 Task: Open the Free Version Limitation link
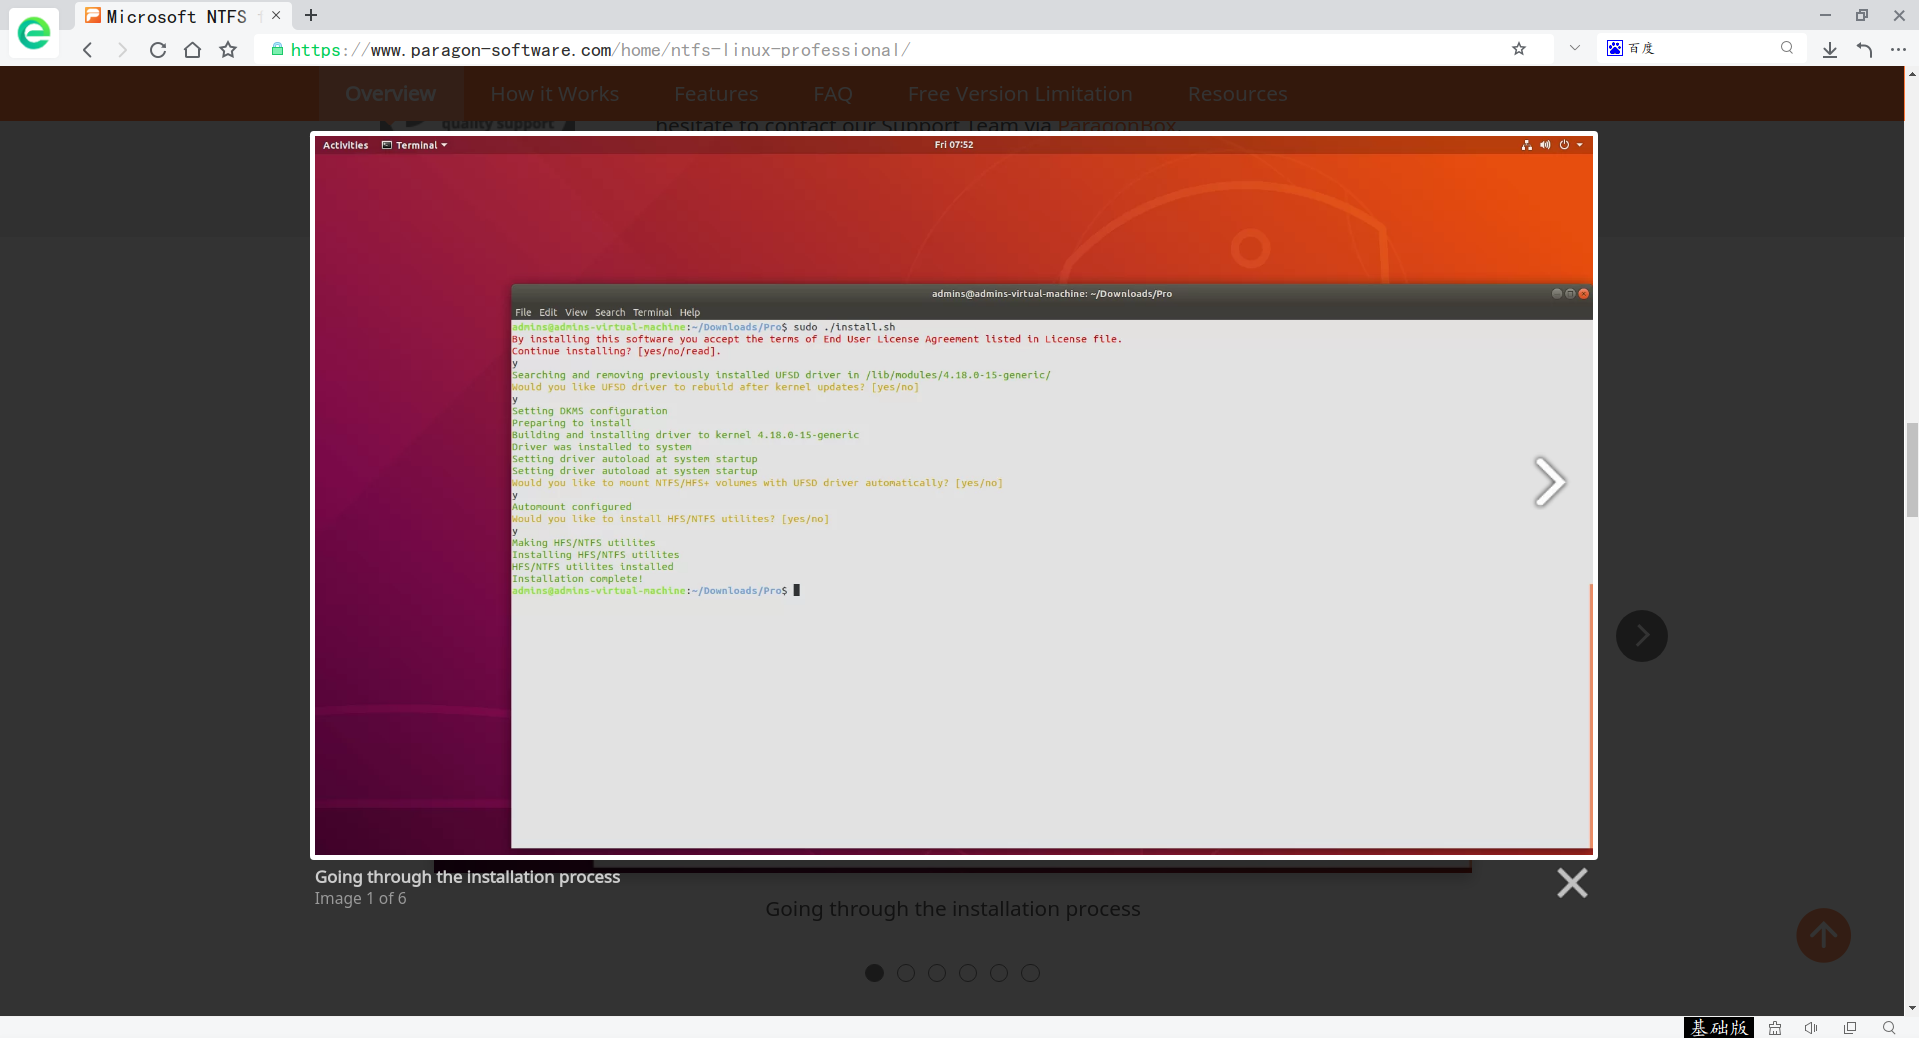(1020, 94)
